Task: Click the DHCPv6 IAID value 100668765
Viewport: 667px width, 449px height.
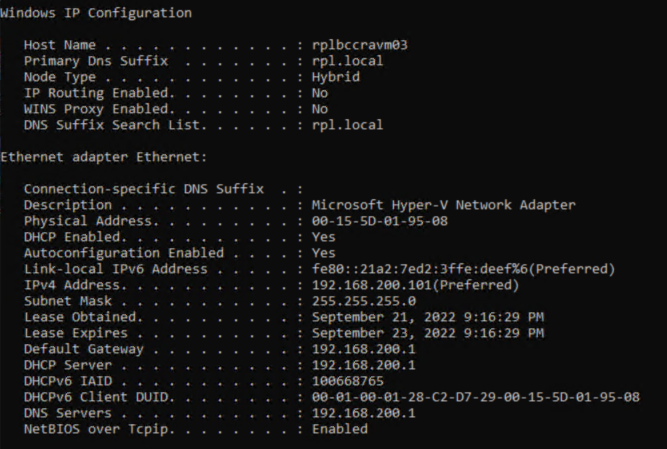Action: [348, 381]
